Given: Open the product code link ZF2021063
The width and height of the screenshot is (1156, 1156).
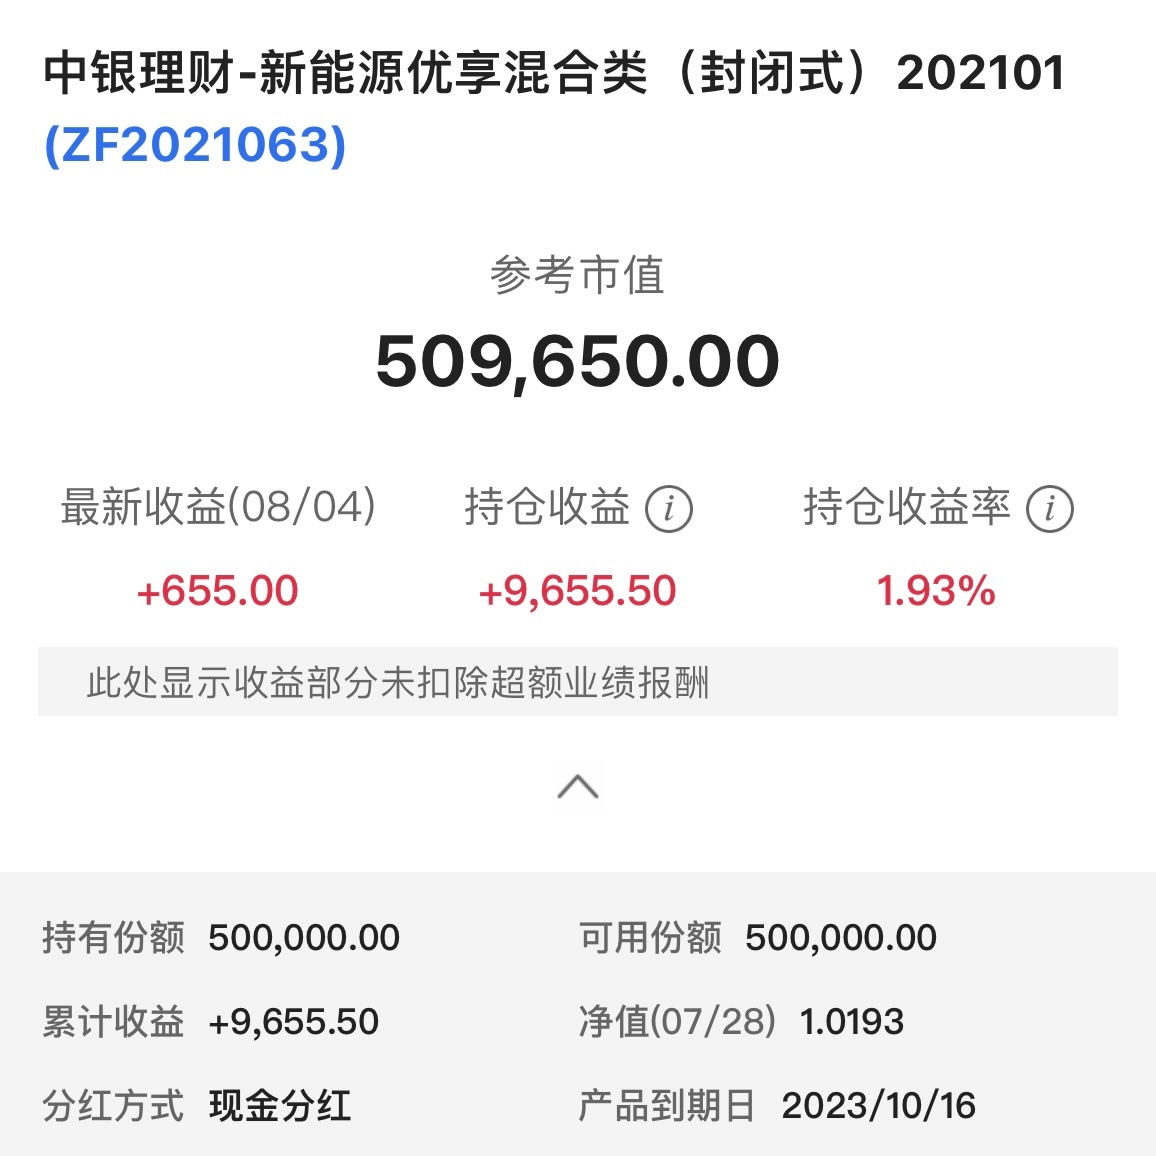Looking at the screenshot, I should [x=196, y=145].
